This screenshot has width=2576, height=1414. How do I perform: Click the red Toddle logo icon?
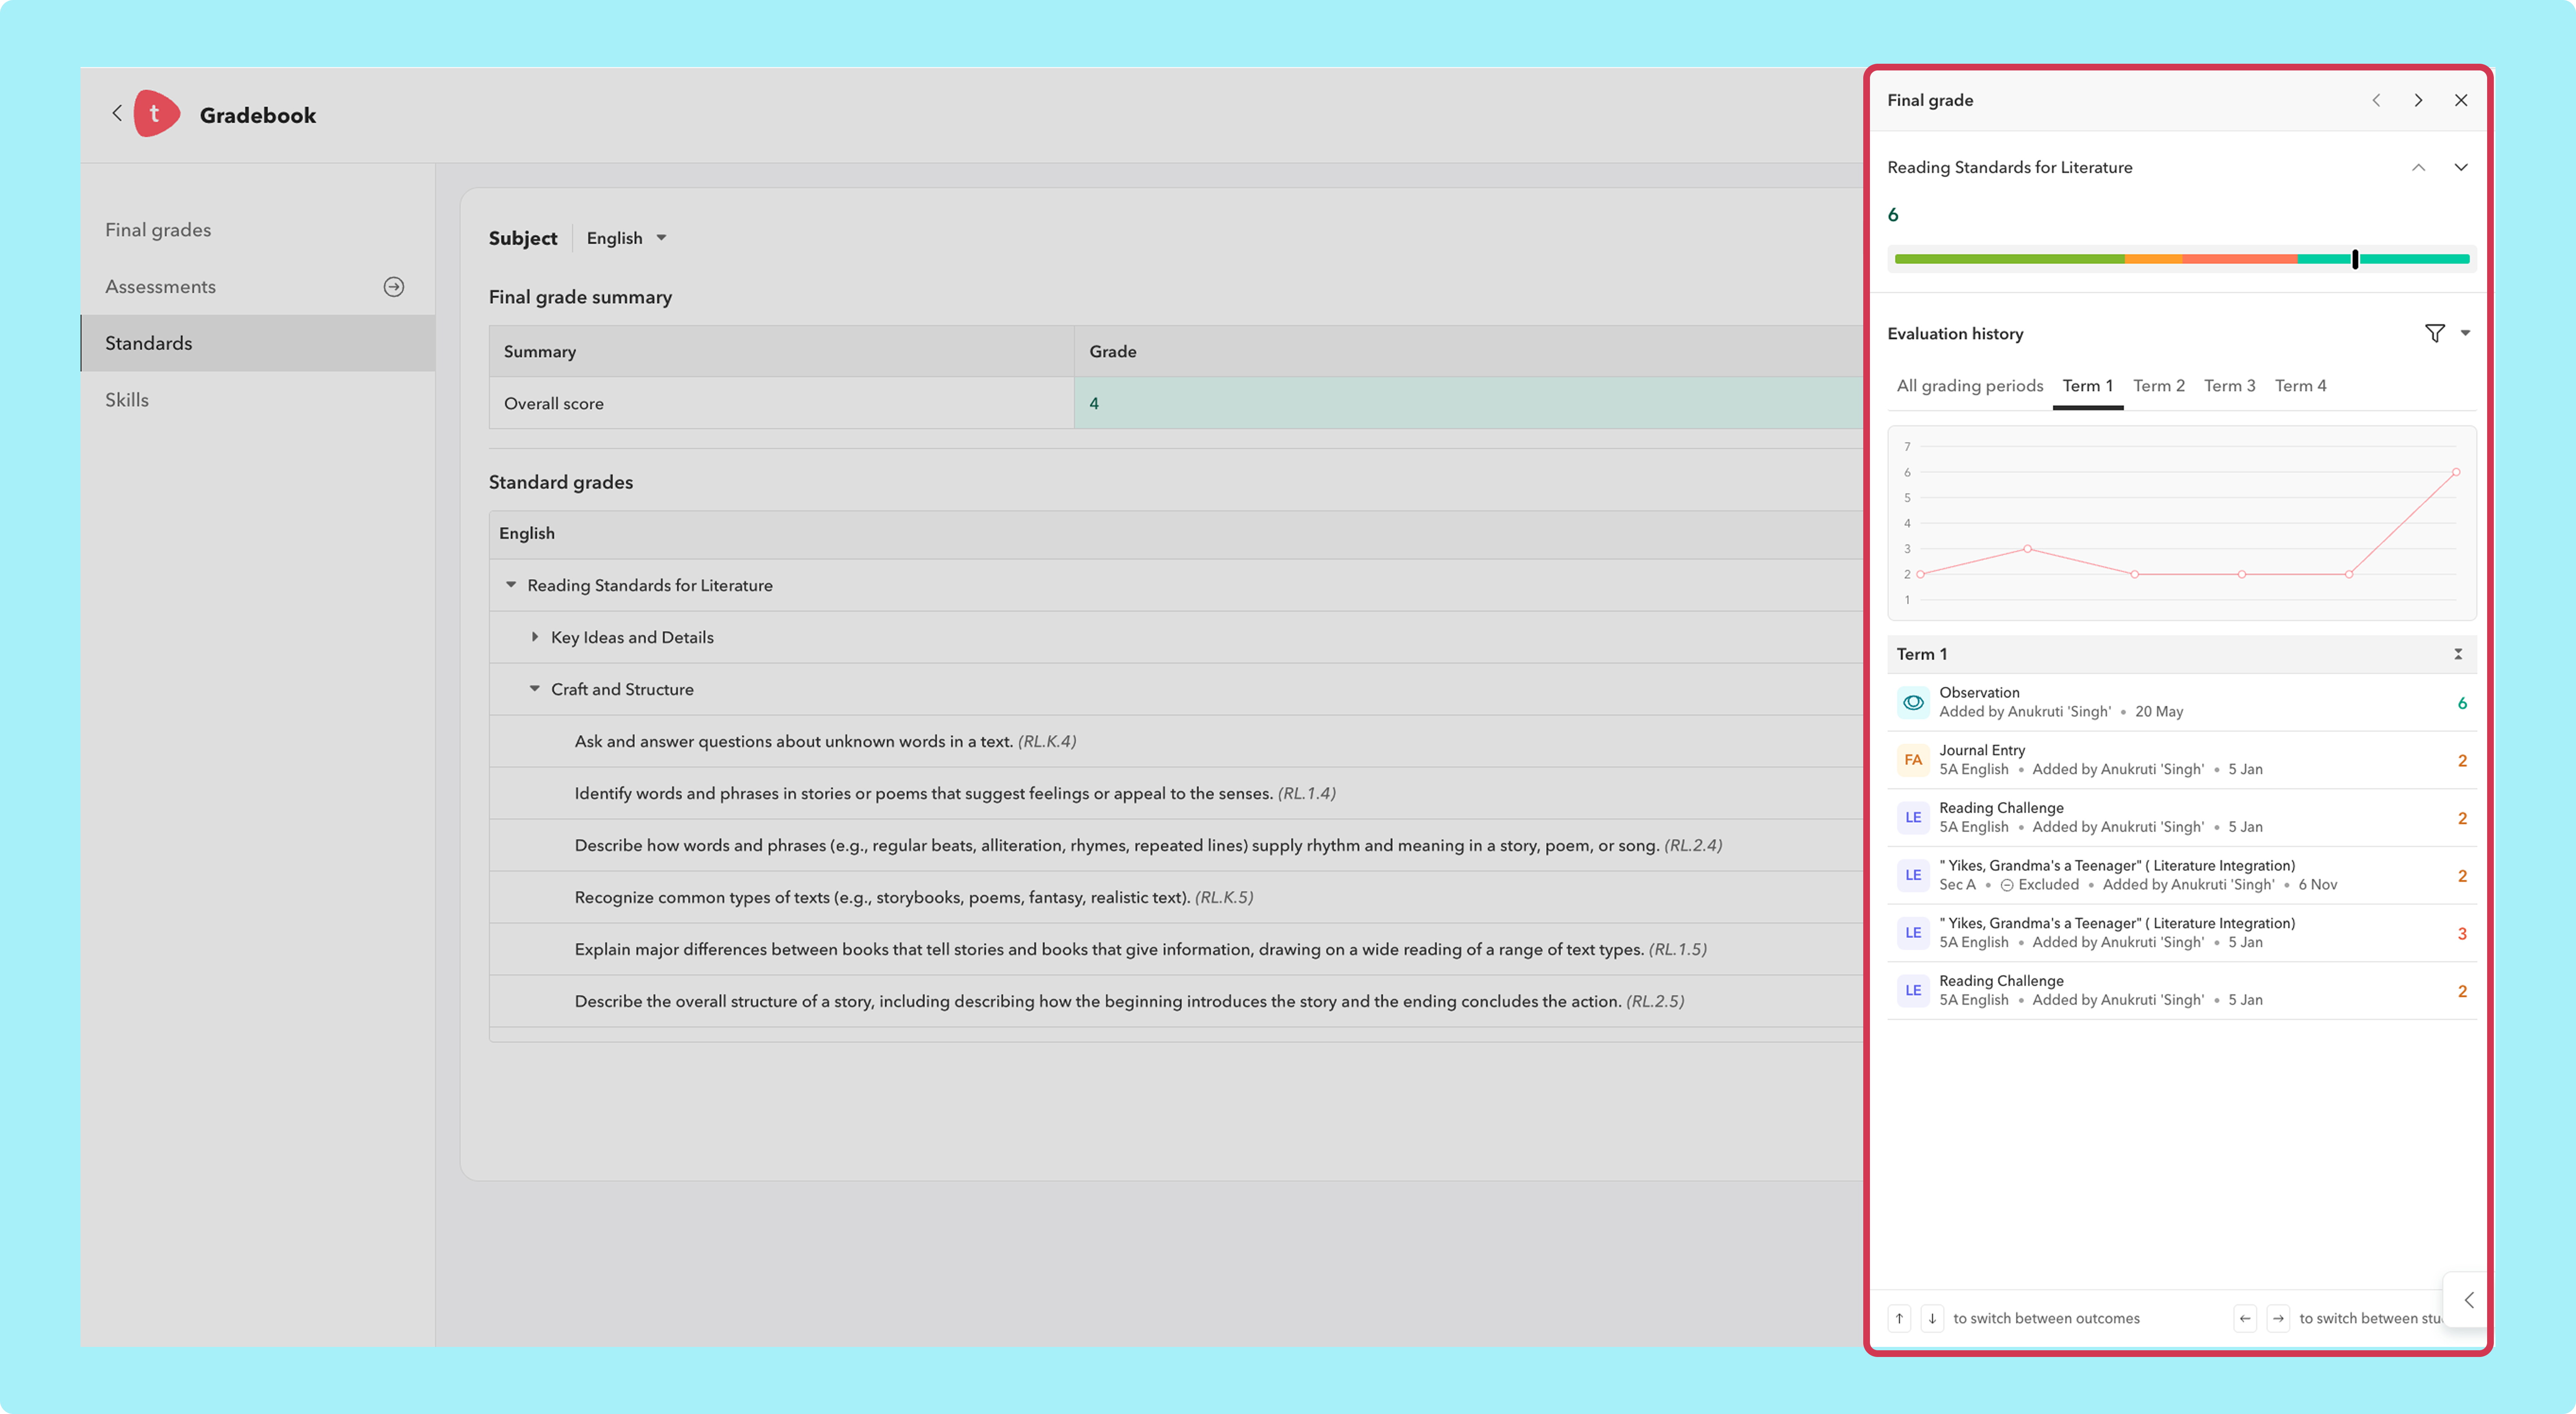click(156, 114)
